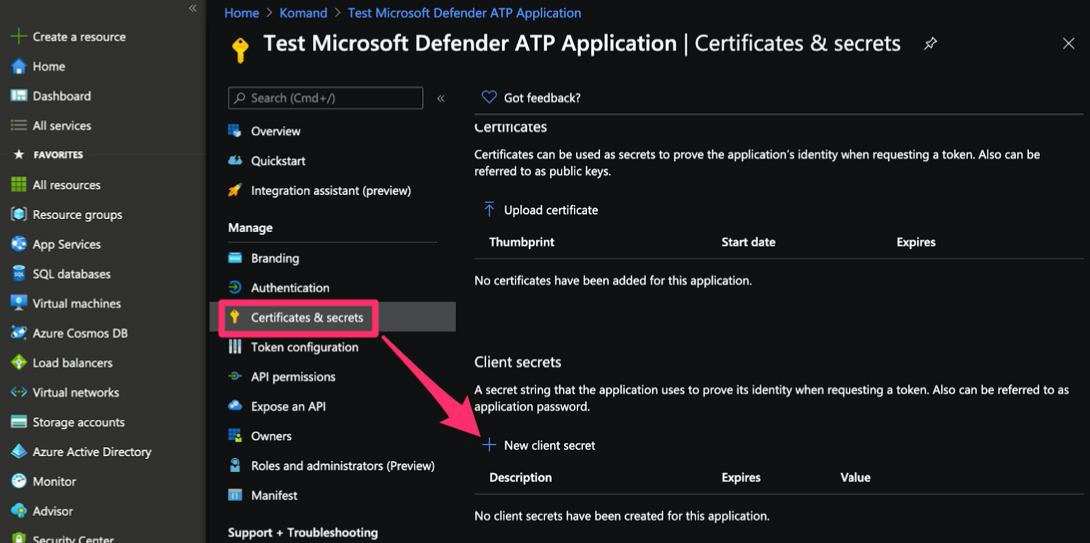1090x543 pixels.
Task: Click the Monitor gauge icon
Action: coord(19,481)
